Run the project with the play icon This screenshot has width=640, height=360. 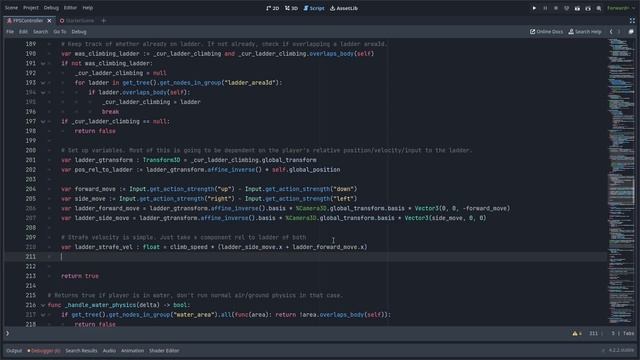534,8
